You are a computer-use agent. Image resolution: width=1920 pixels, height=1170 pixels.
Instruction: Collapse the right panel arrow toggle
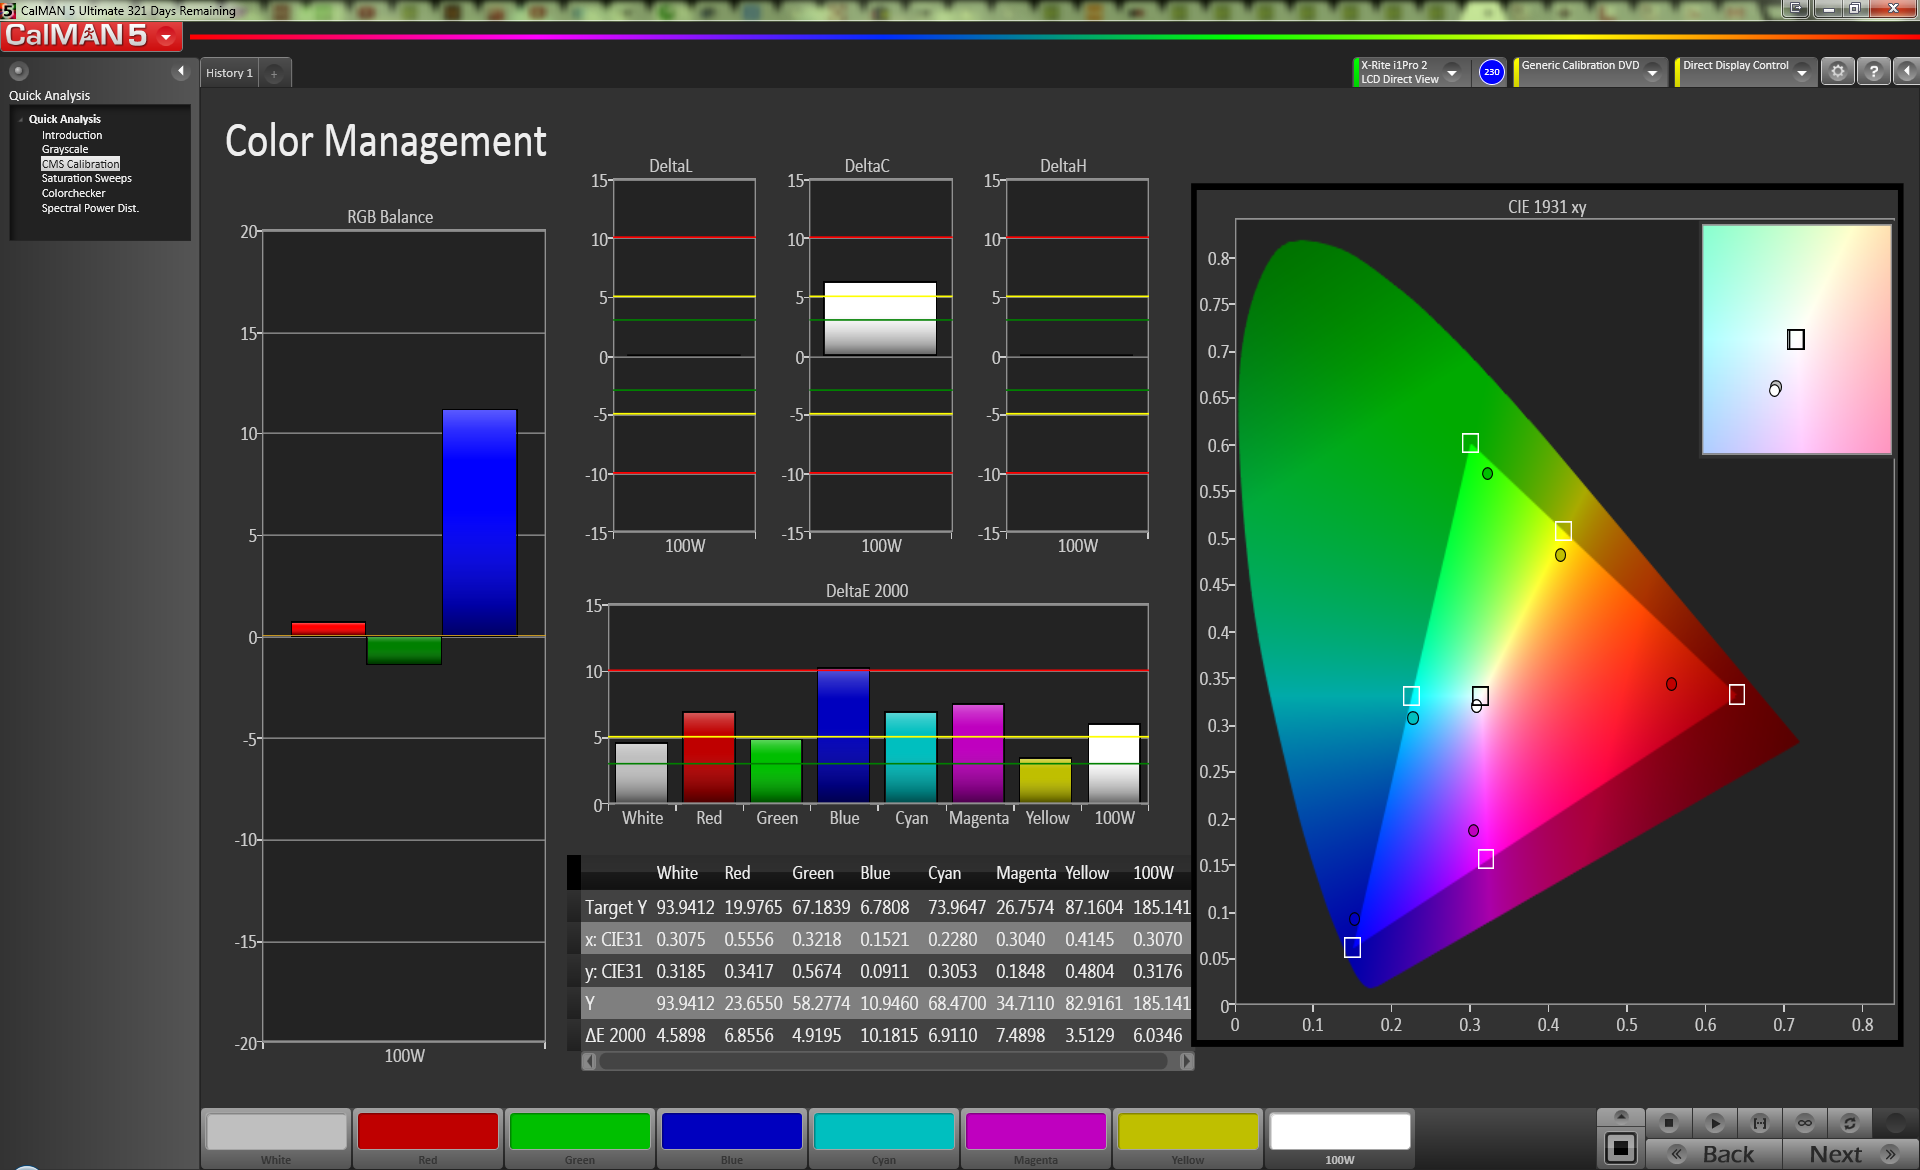(x=1906, y=72)
